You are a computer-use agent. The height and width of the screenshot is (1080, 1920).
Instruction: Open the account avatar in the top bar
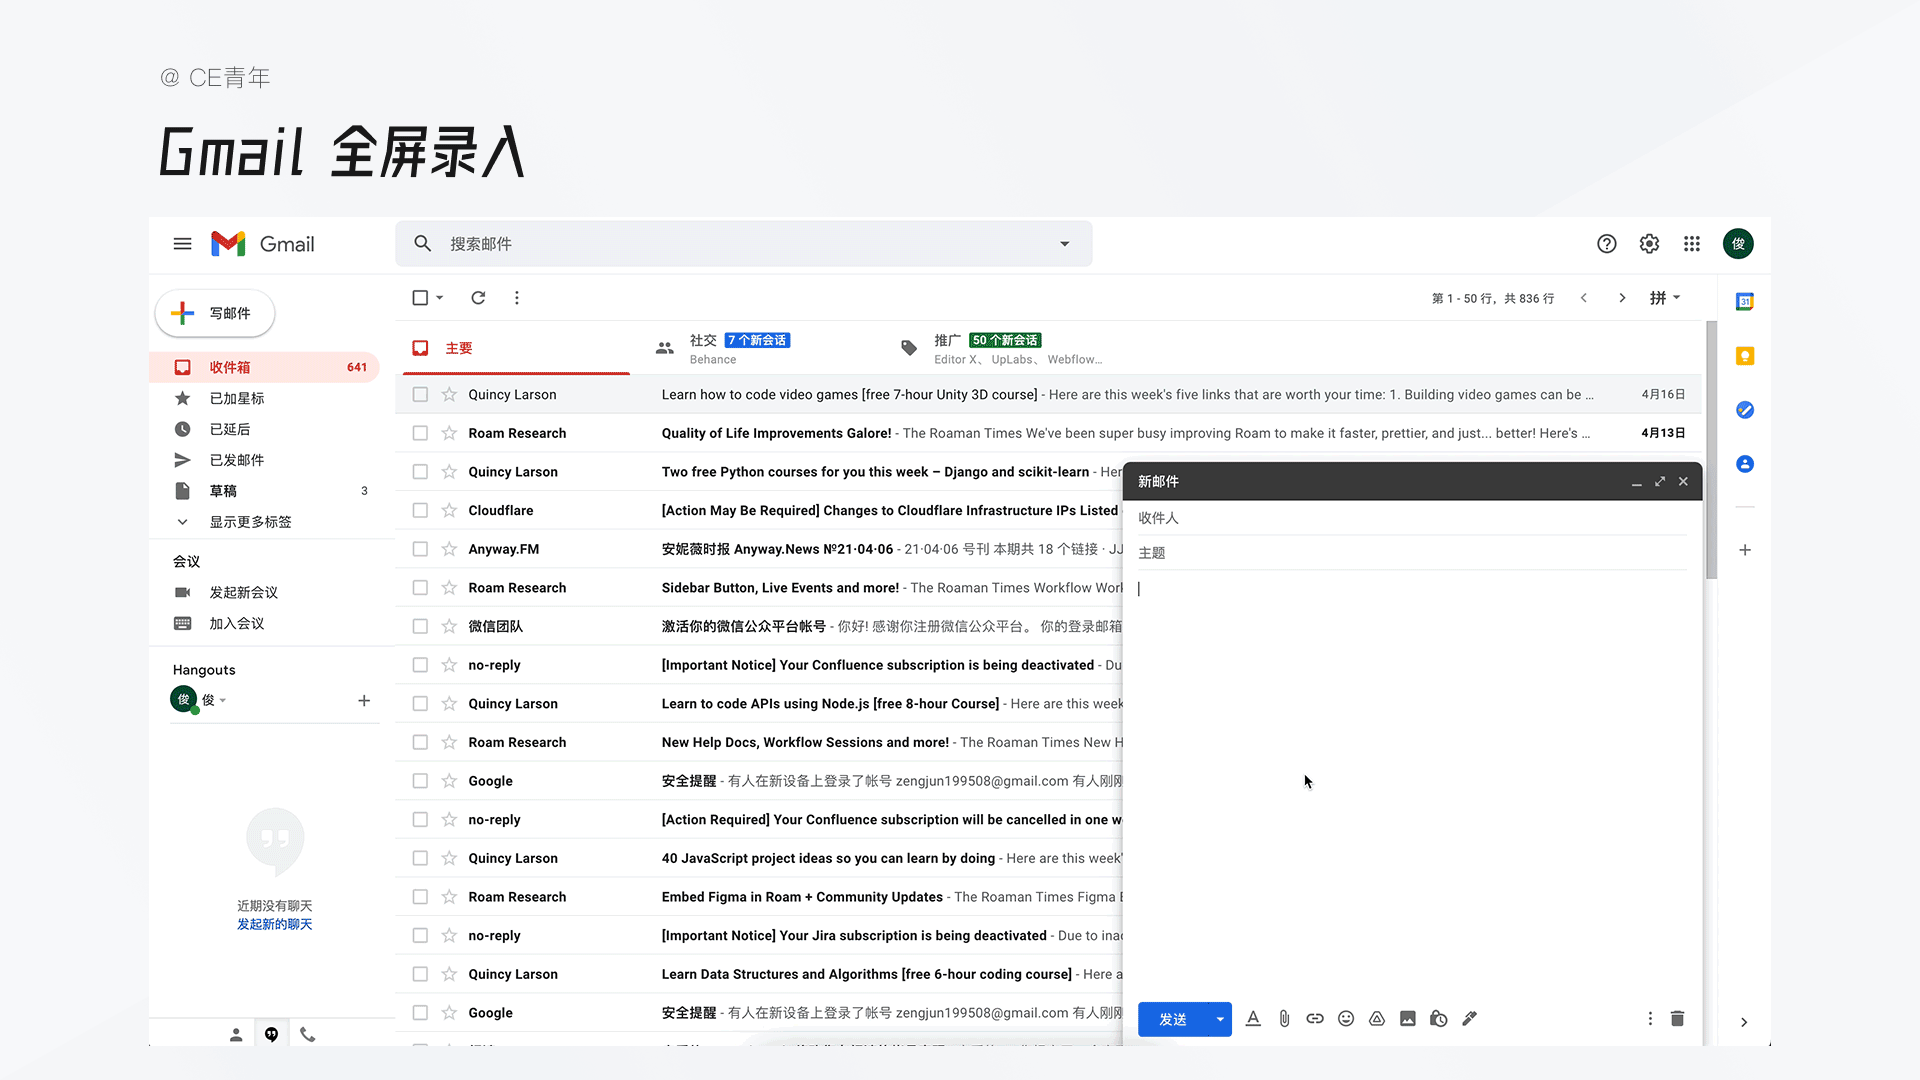[x=1738, y=244]
